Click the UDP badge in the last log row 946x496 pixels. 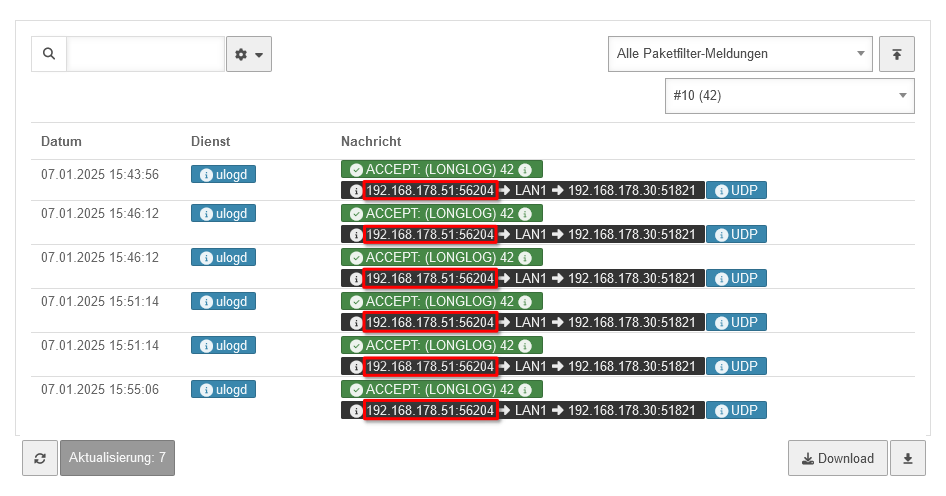click(x=736, y=410)
